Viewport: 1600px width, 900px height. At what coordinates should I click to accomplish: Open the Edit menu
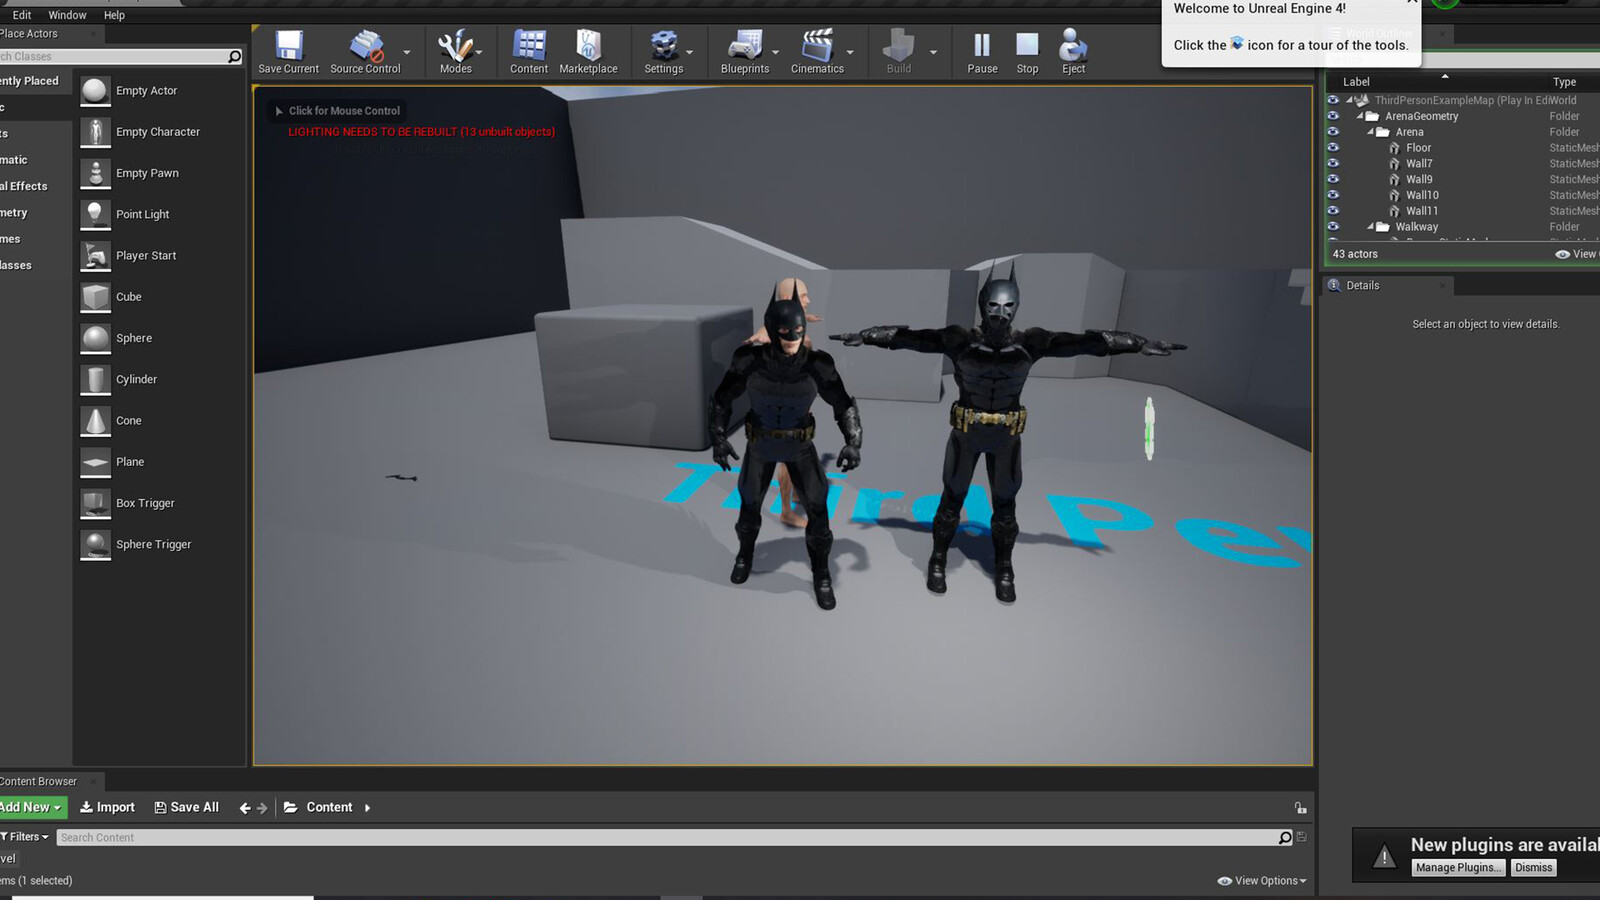tap(22, 15)
